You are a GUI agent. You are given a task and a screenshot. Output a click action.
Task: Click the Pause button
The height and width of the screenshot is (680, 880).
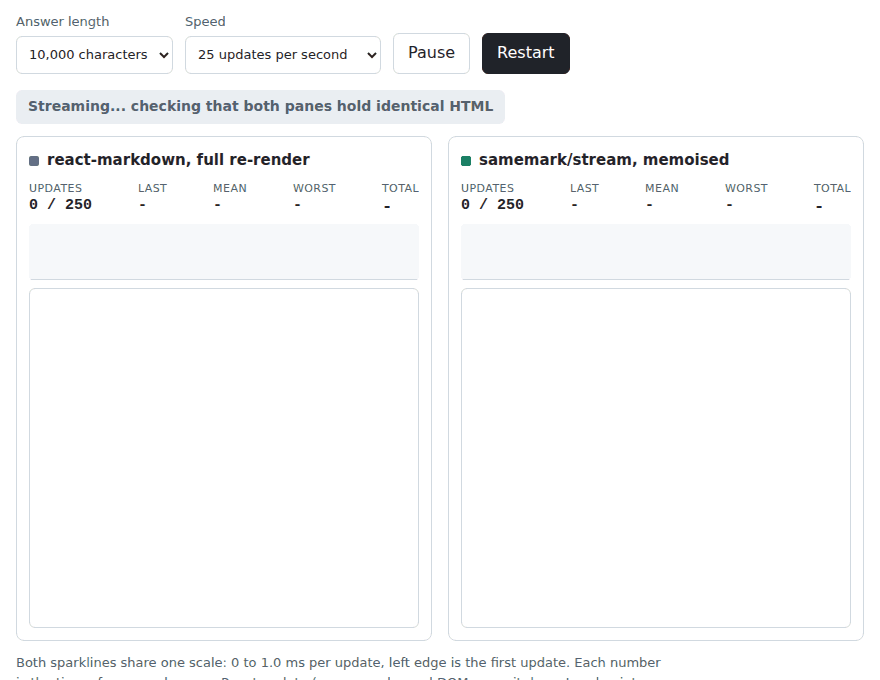pyautogui.click(x=431, y=53)
